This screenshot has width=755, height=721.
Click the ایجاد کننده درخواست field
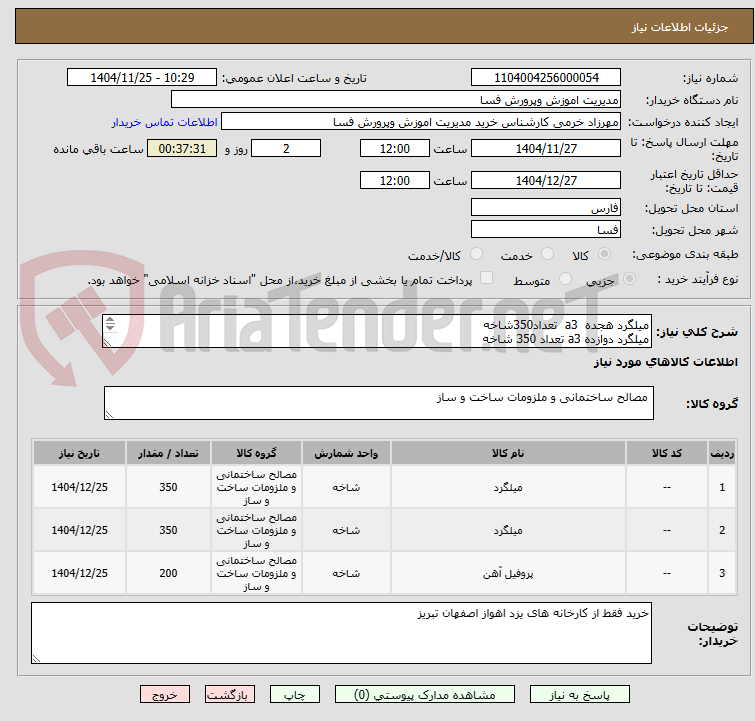pyautogui.click(x=421, y=122)
